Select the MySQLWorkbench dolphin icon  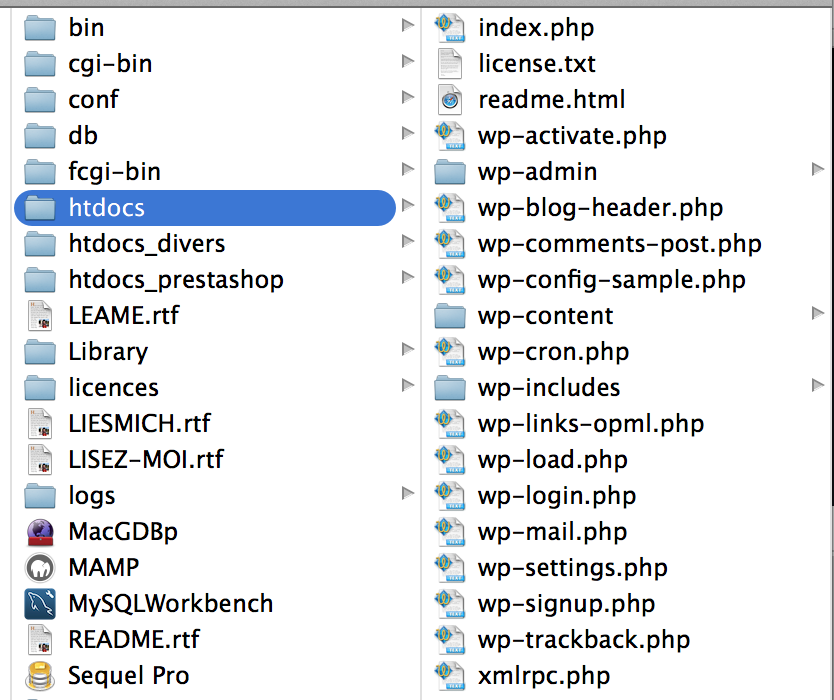[40, 604]
